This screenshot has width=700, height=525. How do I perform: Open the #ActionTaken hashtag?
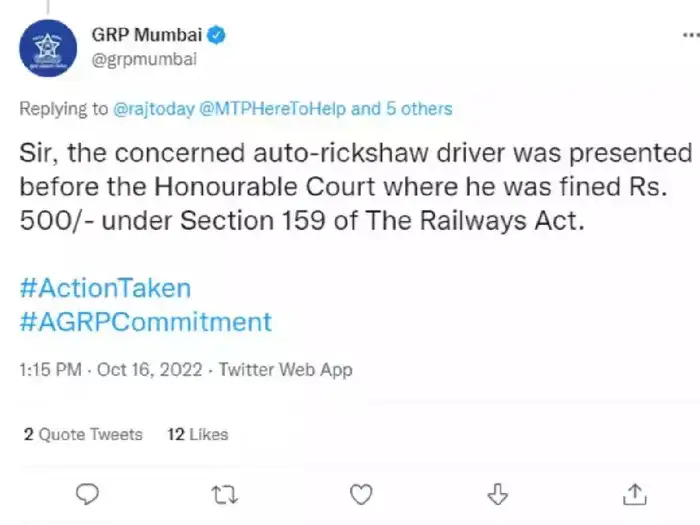click(x=105, y=288)
